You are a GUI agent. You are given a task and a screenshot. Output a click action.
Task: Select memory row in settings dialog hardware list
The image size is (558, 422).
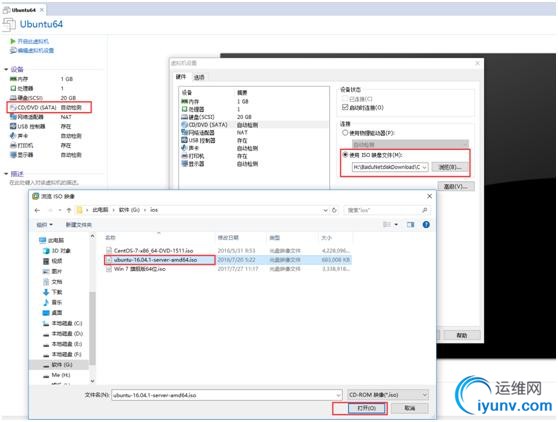coord(254,101)
